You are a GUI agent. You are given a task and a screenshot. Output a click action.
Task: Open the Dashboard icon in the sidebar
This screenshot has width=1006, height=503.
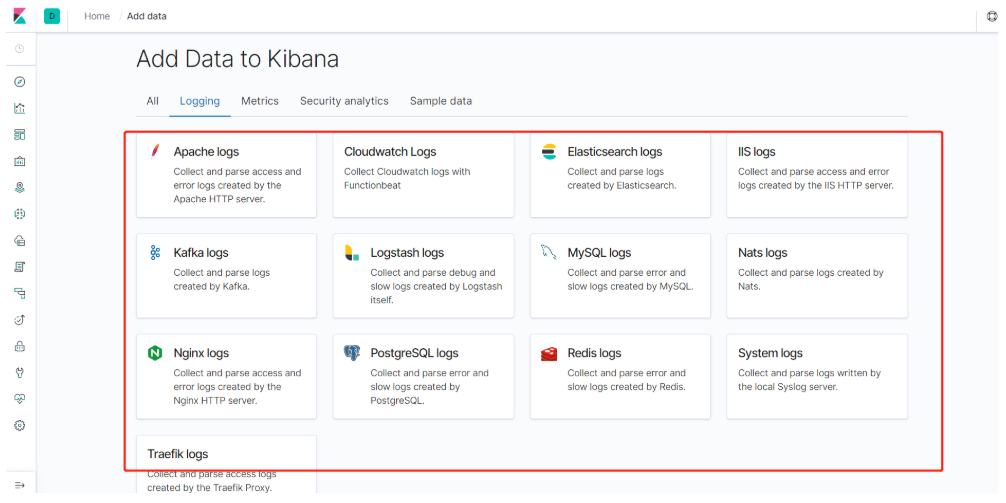click(x=19, y=134)
